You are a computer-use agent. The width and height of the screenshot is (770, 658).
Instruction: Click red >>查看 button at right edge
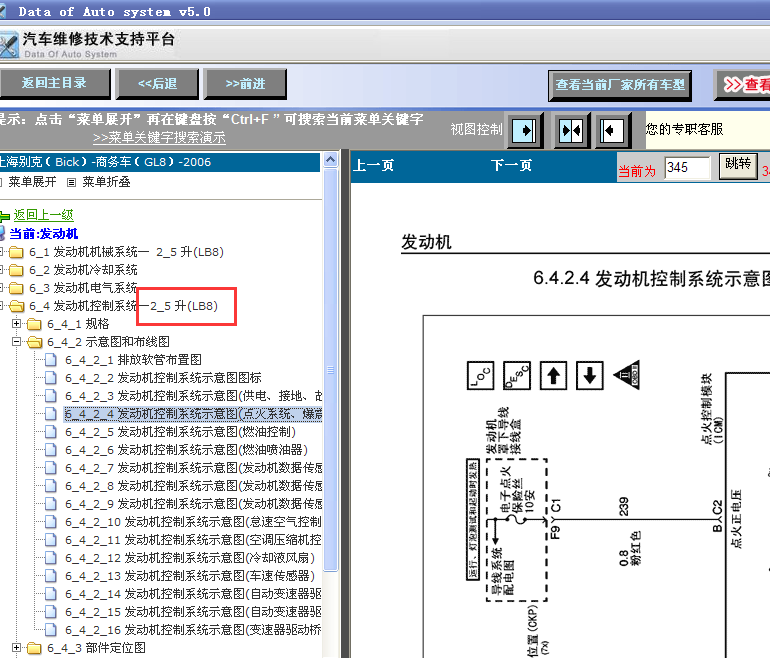tap(743, 85)
